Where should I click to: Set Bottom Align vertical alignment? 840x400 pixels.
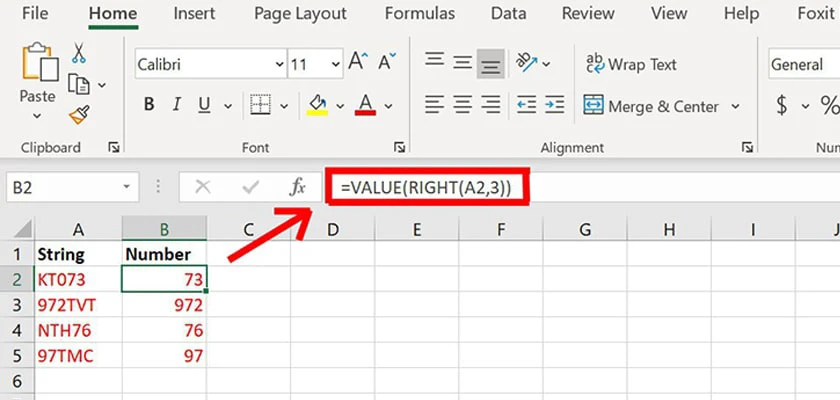(491, 64)
